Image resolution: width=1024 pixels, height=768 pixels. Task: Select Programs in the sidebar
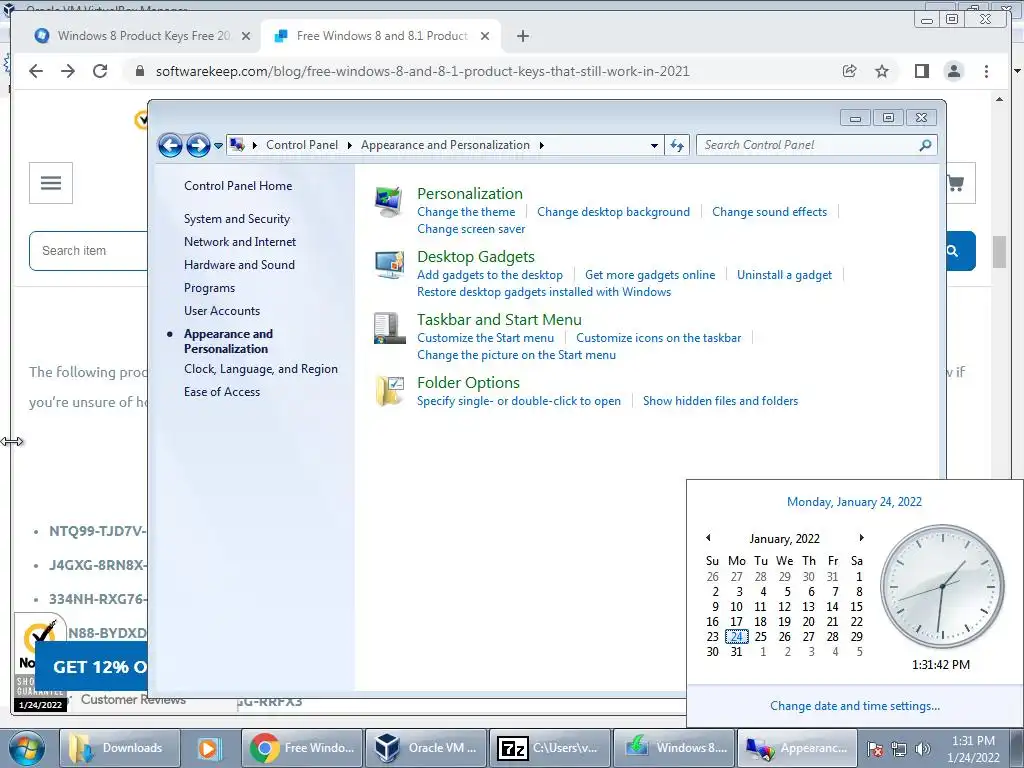click(209, 288)
